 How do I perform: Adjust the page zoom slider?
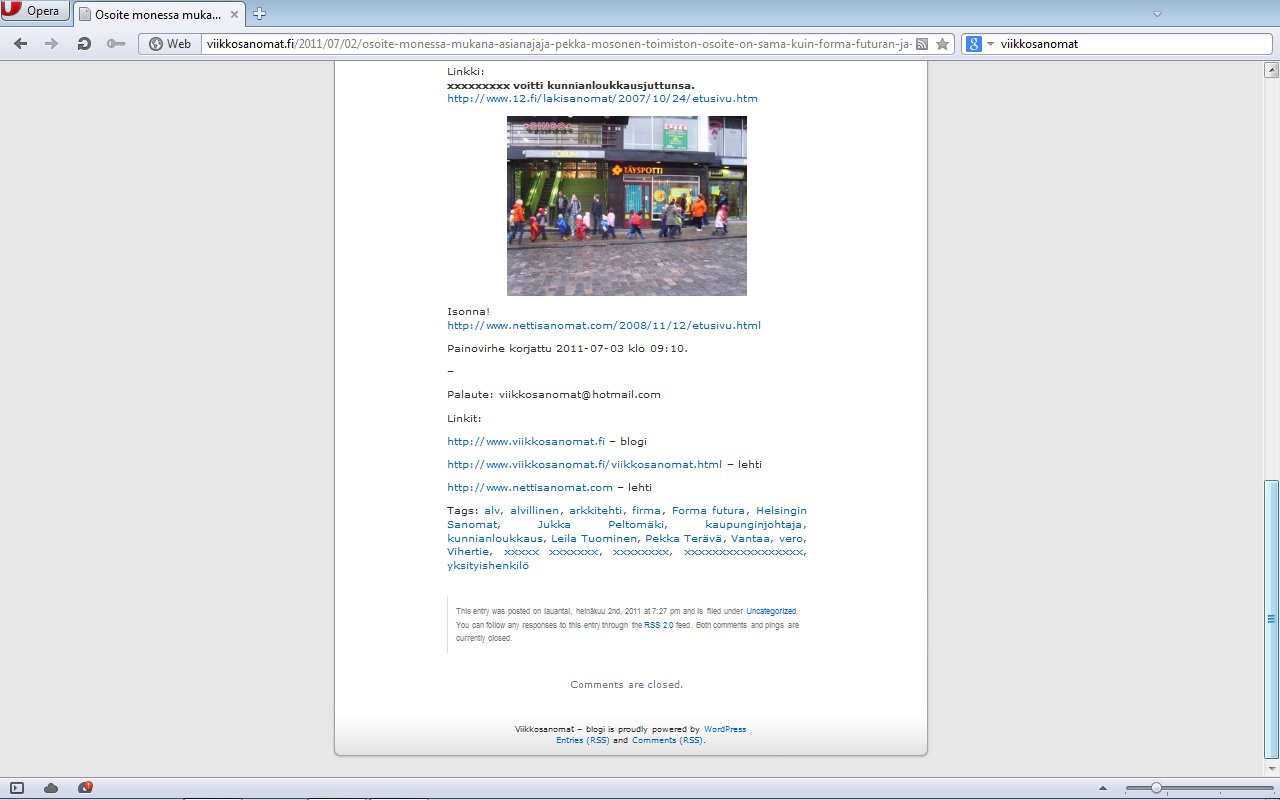coord(1156,788)
